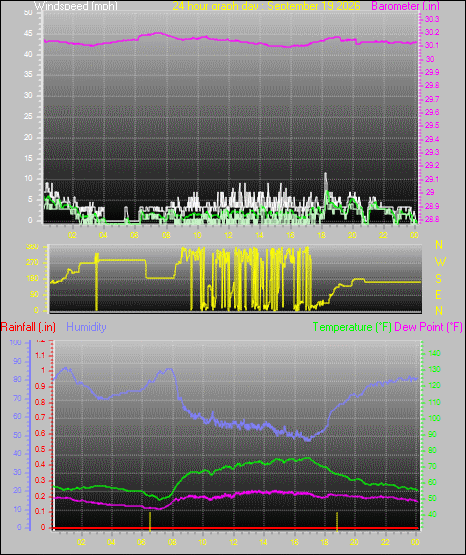Screen dimensions: 466x555
Task: Click the humidity peak near 08 hours
Action: 170,370
